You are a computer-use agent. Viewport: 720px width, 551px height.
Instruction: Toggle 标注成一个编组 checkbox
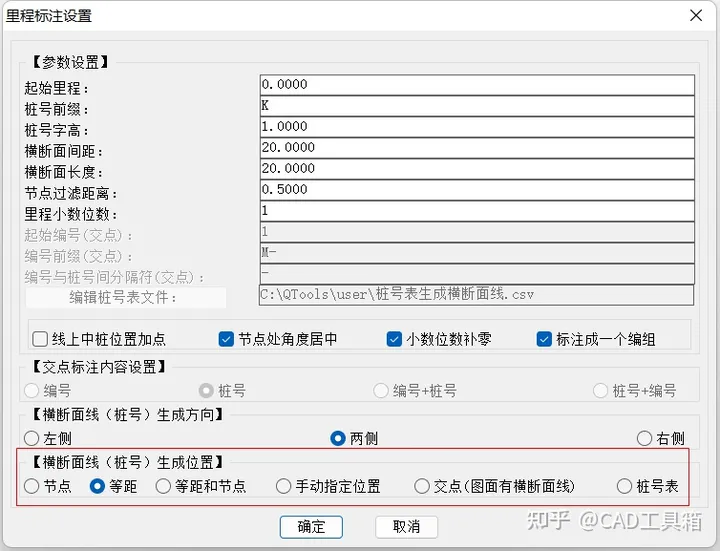point(544,339)
